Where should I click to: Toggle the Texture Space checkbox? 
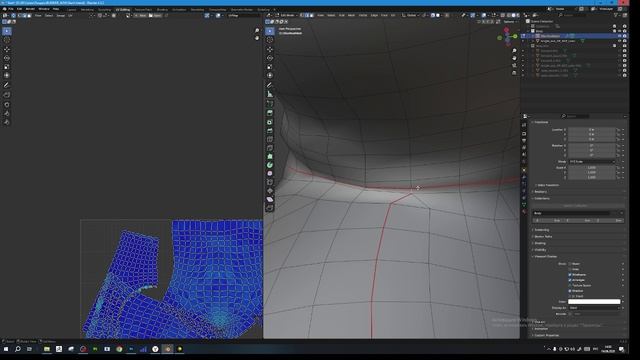570,285
